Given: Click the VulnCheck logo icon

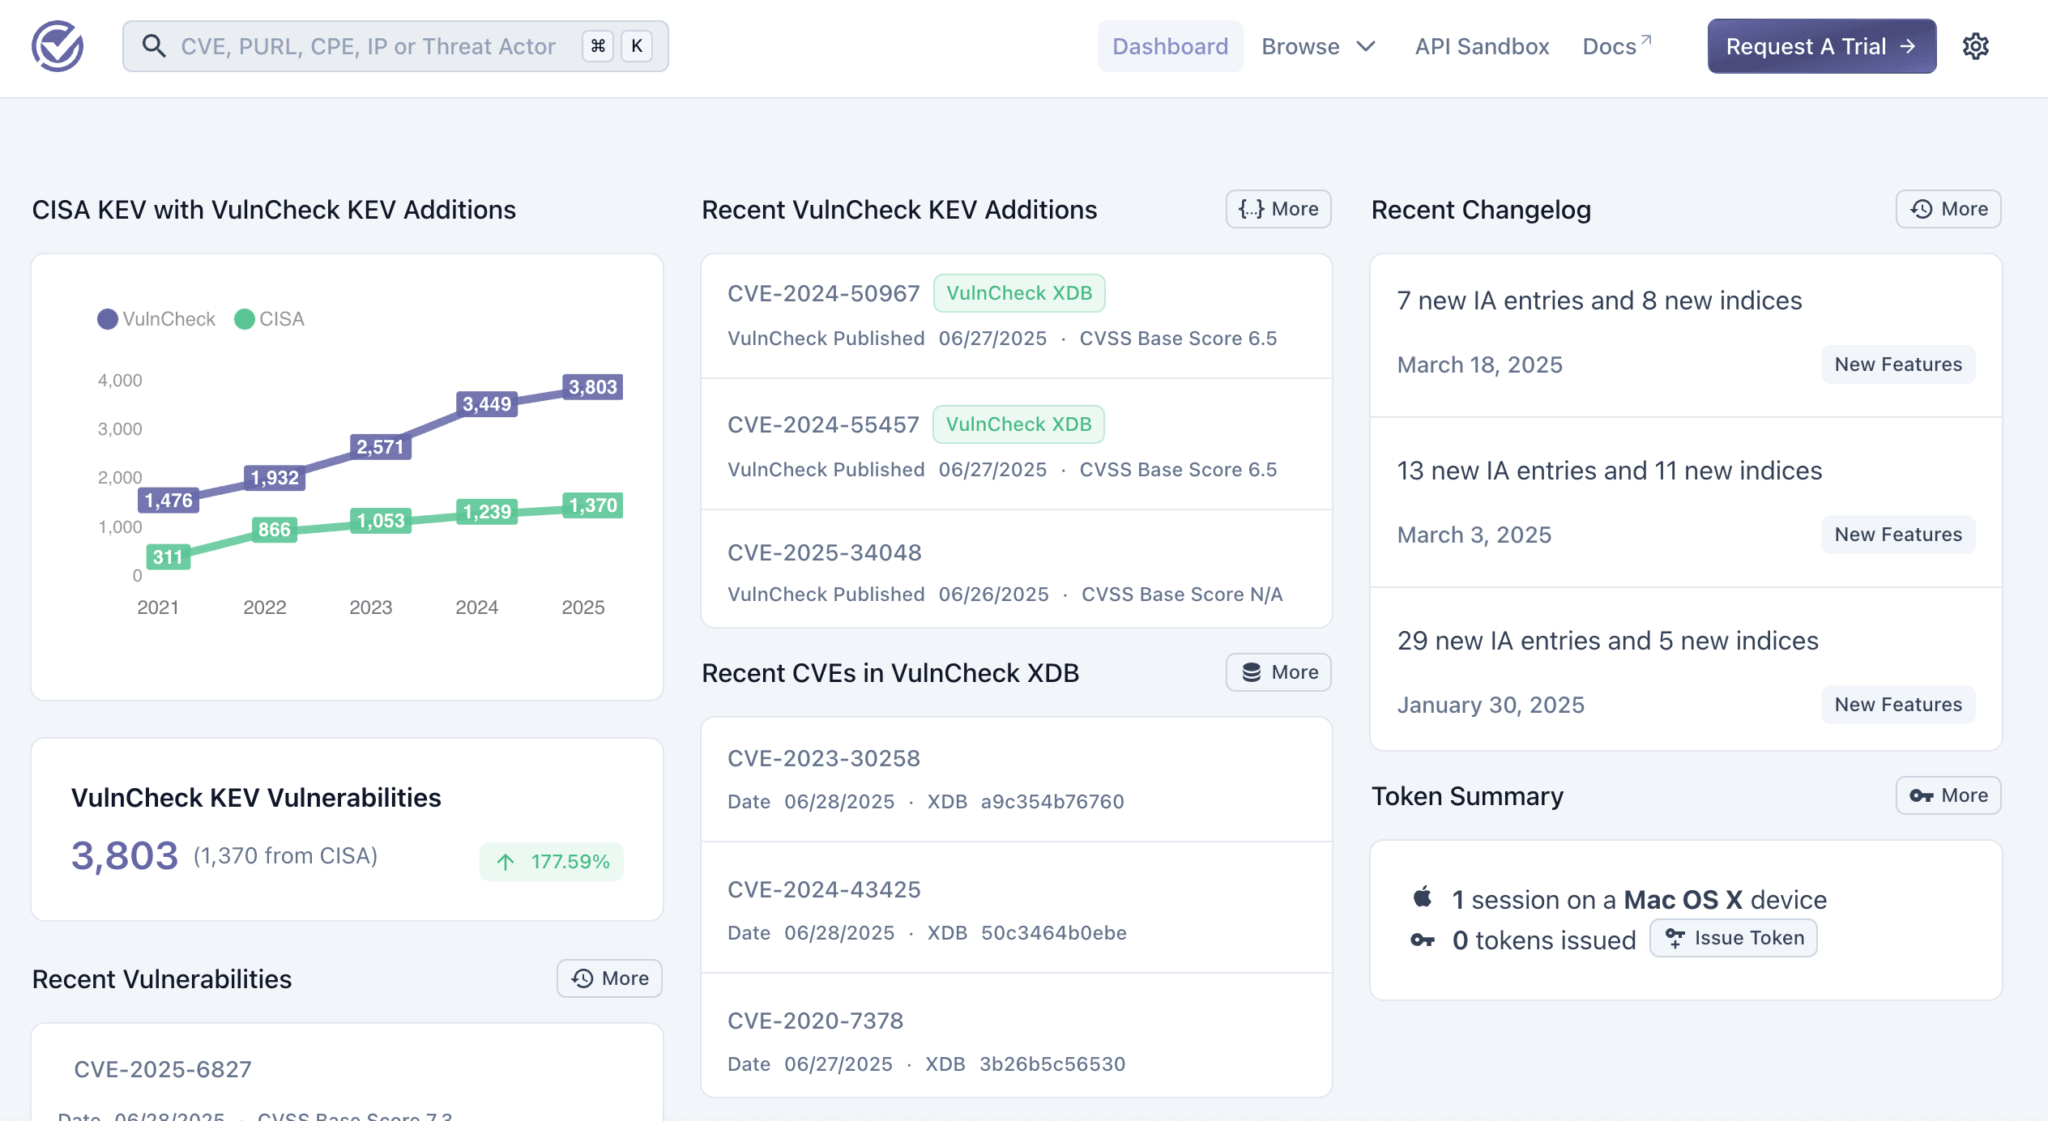Looking at the screenshot, I should pos(57,46).
